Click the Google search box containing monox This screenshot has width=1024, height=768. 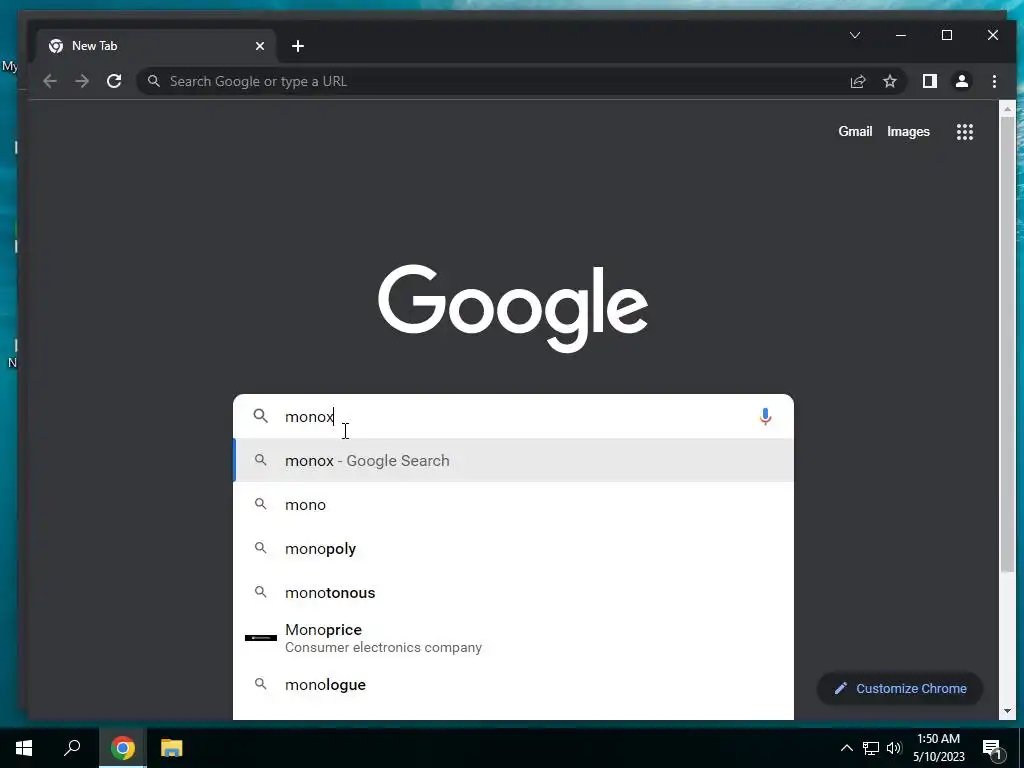513,416
